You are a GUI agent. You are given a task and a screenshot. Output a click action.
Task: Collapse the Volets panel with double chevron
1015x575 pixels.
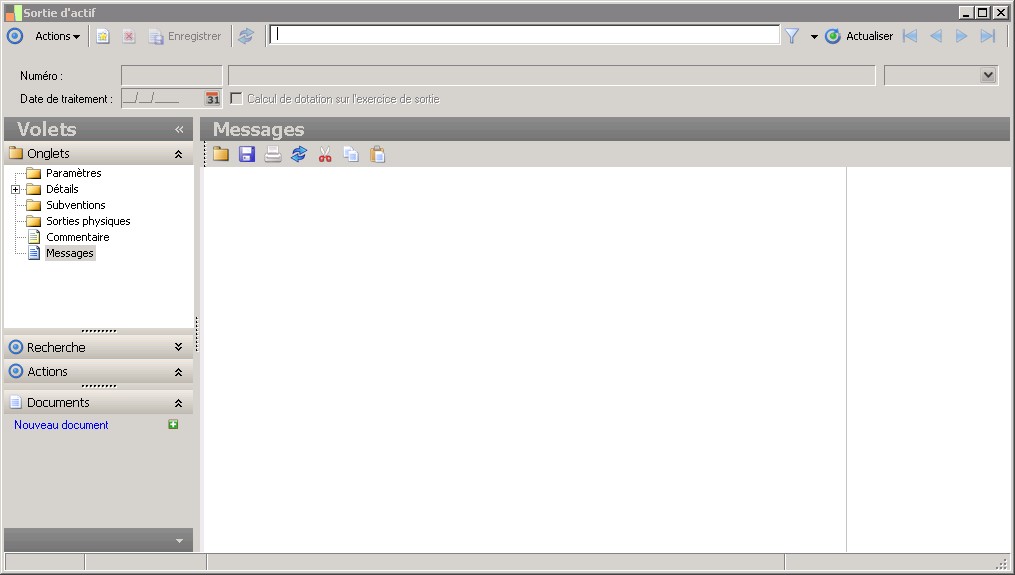(x=179, y=130)
